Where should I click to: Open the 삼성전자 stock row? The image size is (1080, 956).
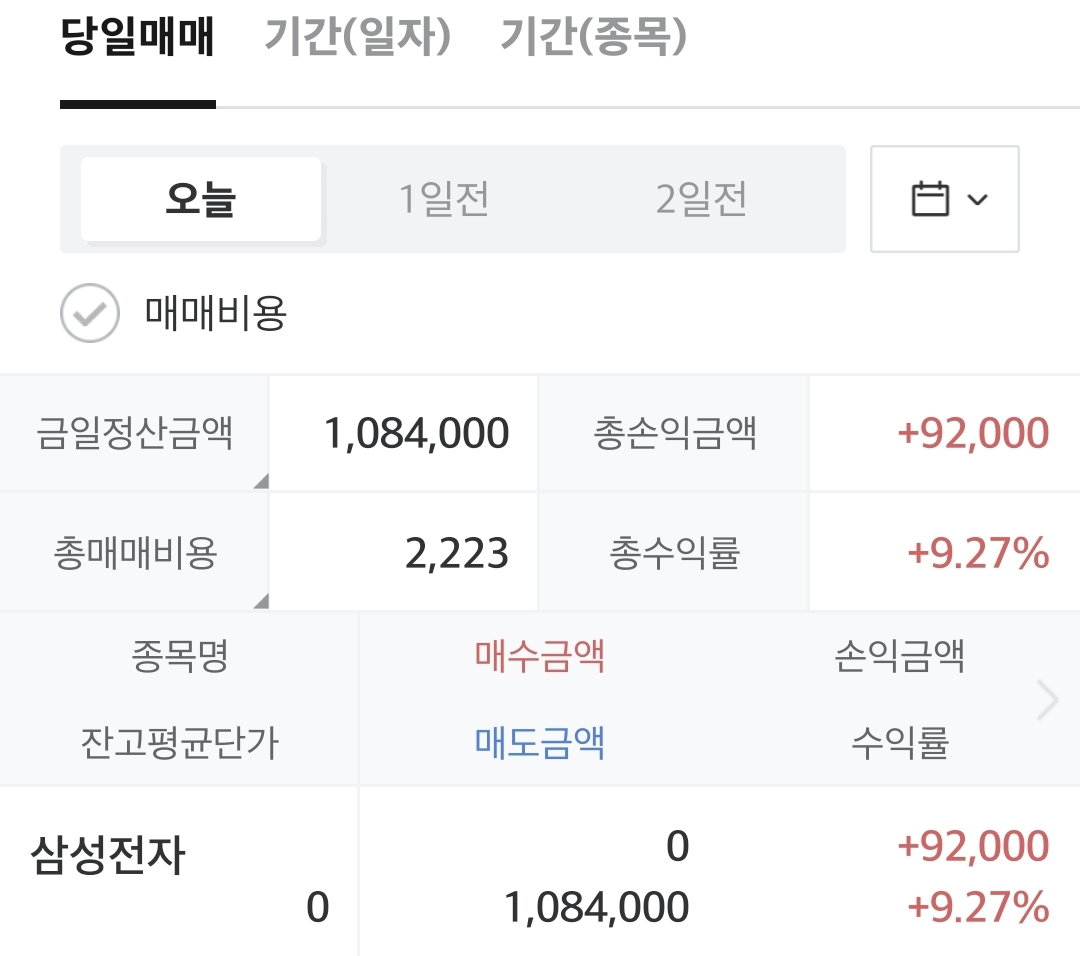pos(540,872)
